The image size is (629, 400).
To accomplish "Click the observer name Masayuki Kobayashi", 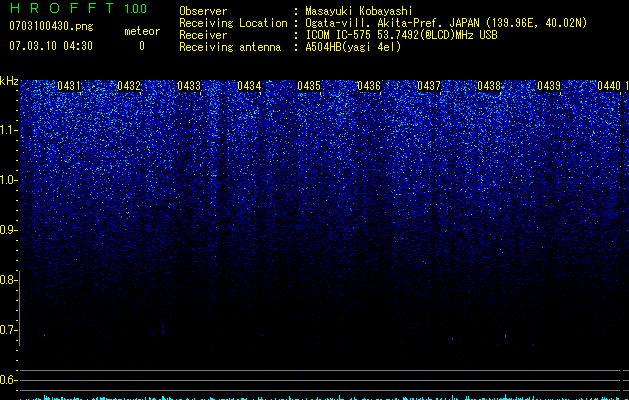I will (359, 11).
